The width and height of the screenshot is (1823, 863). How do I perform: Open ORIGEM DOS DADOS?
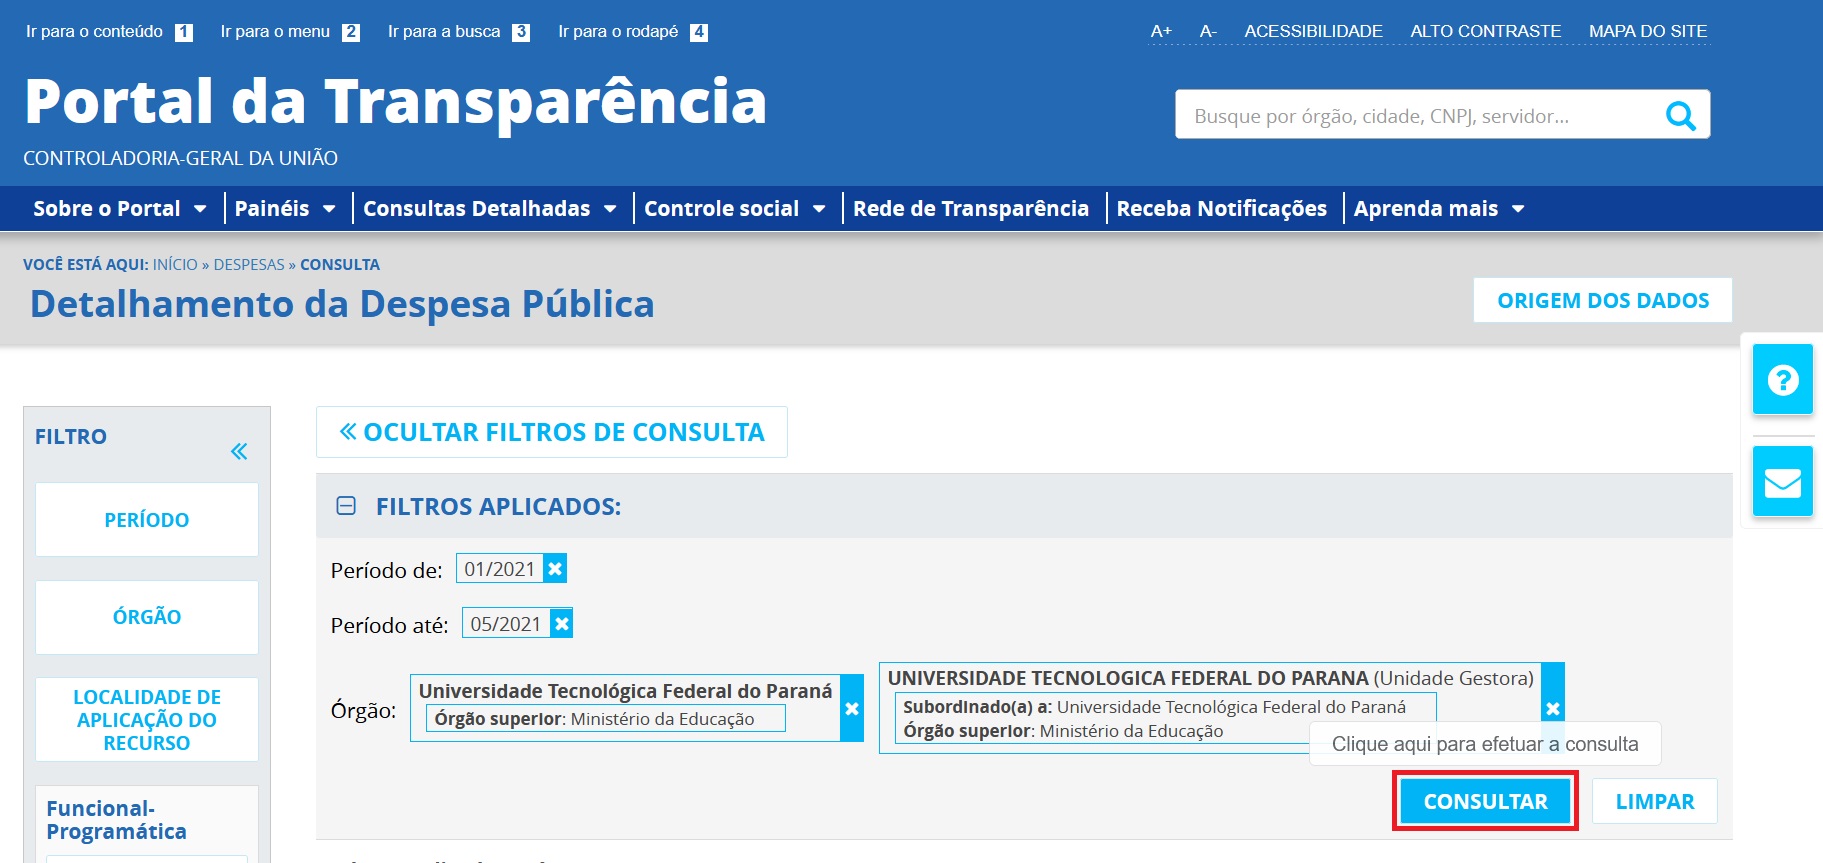point(1603,300)
